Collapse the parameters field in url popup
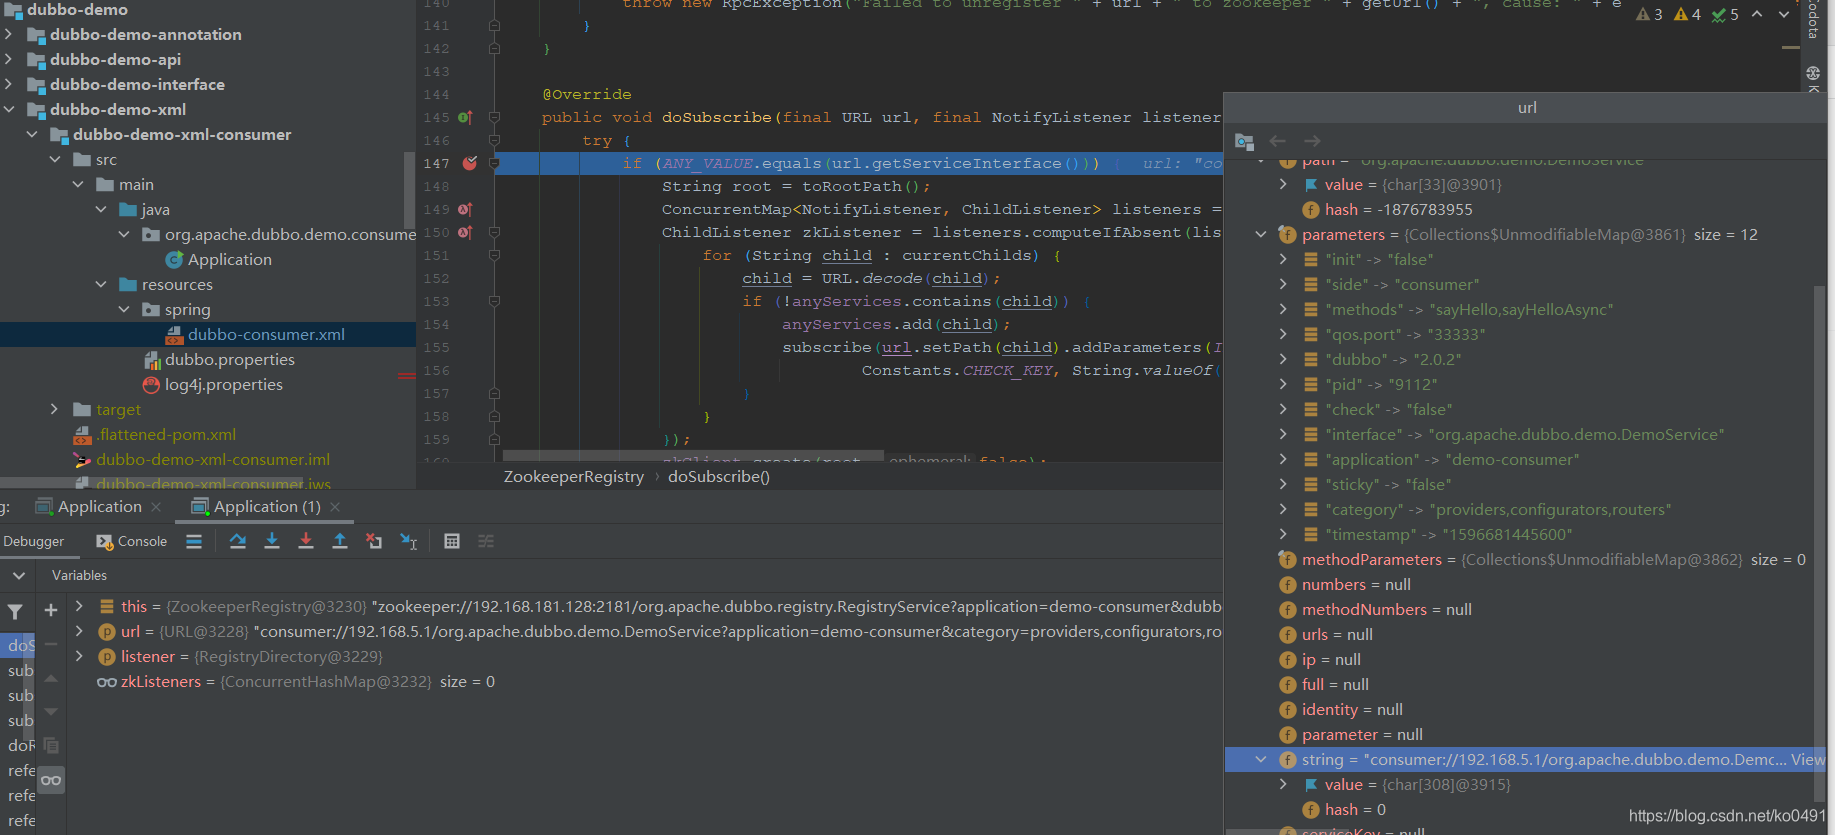Screen dimensions: 1835x835 pos(1261,234)
